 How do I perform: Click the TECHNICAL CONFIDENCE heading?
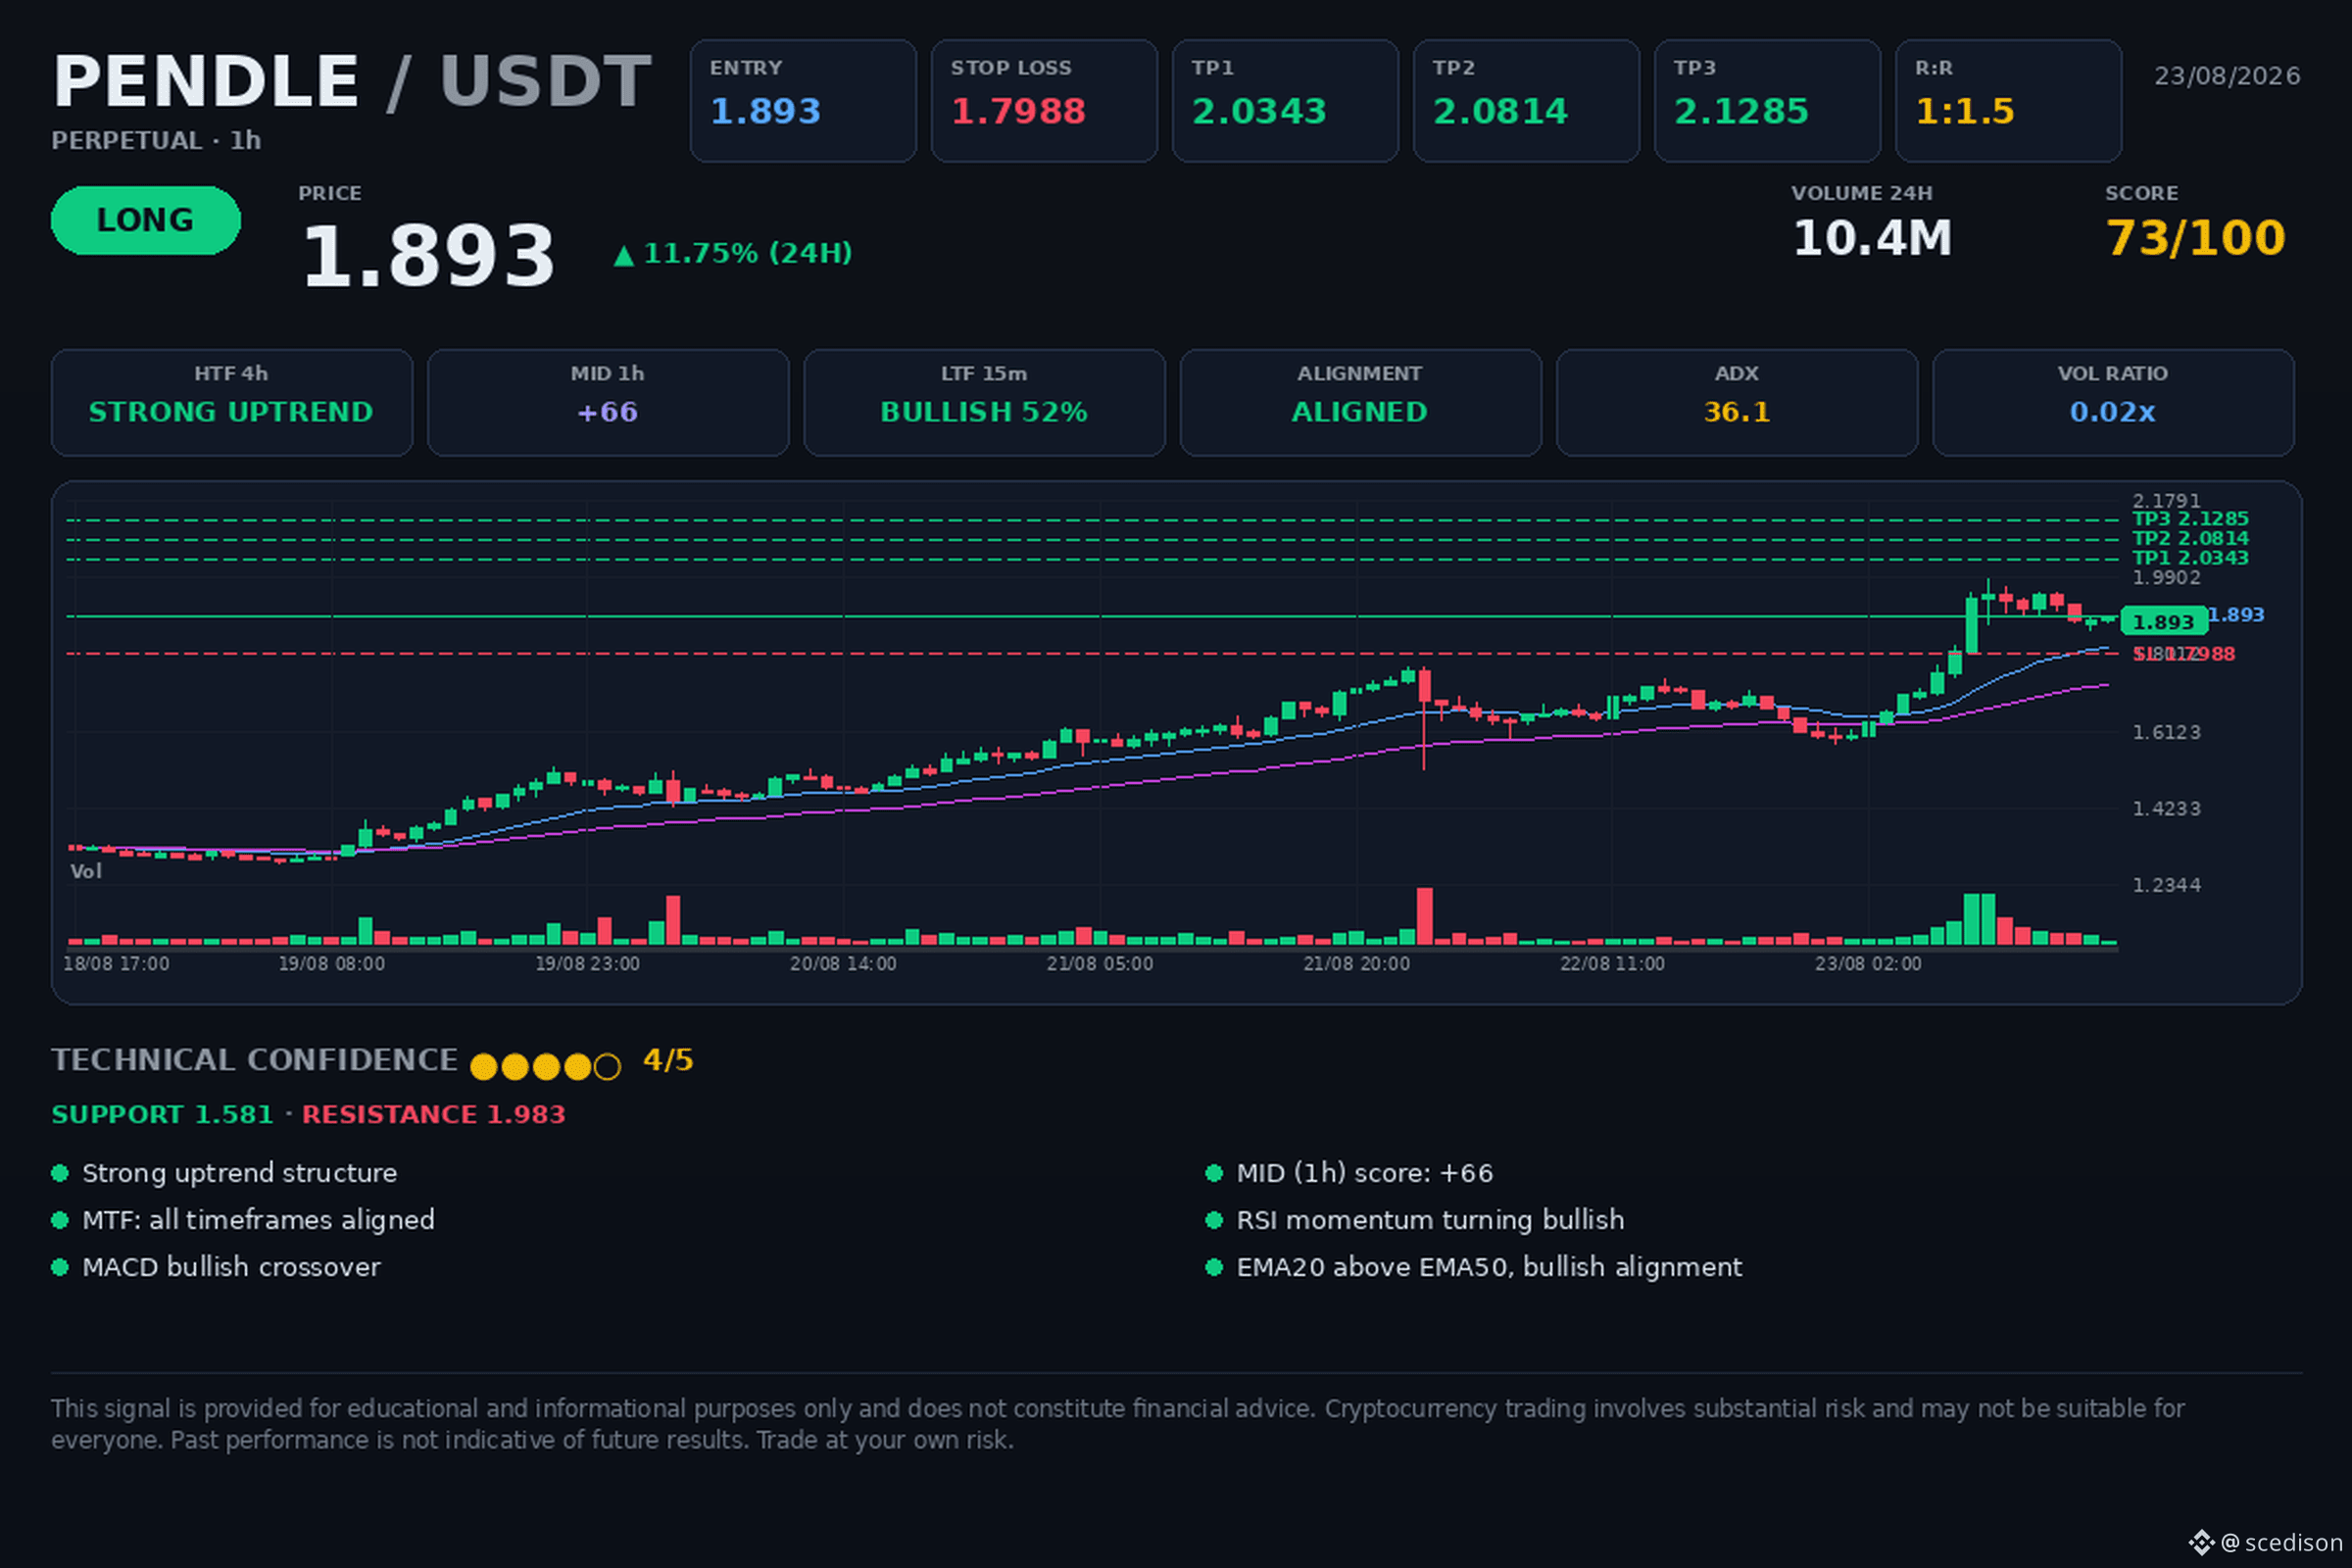(255, 1060)
